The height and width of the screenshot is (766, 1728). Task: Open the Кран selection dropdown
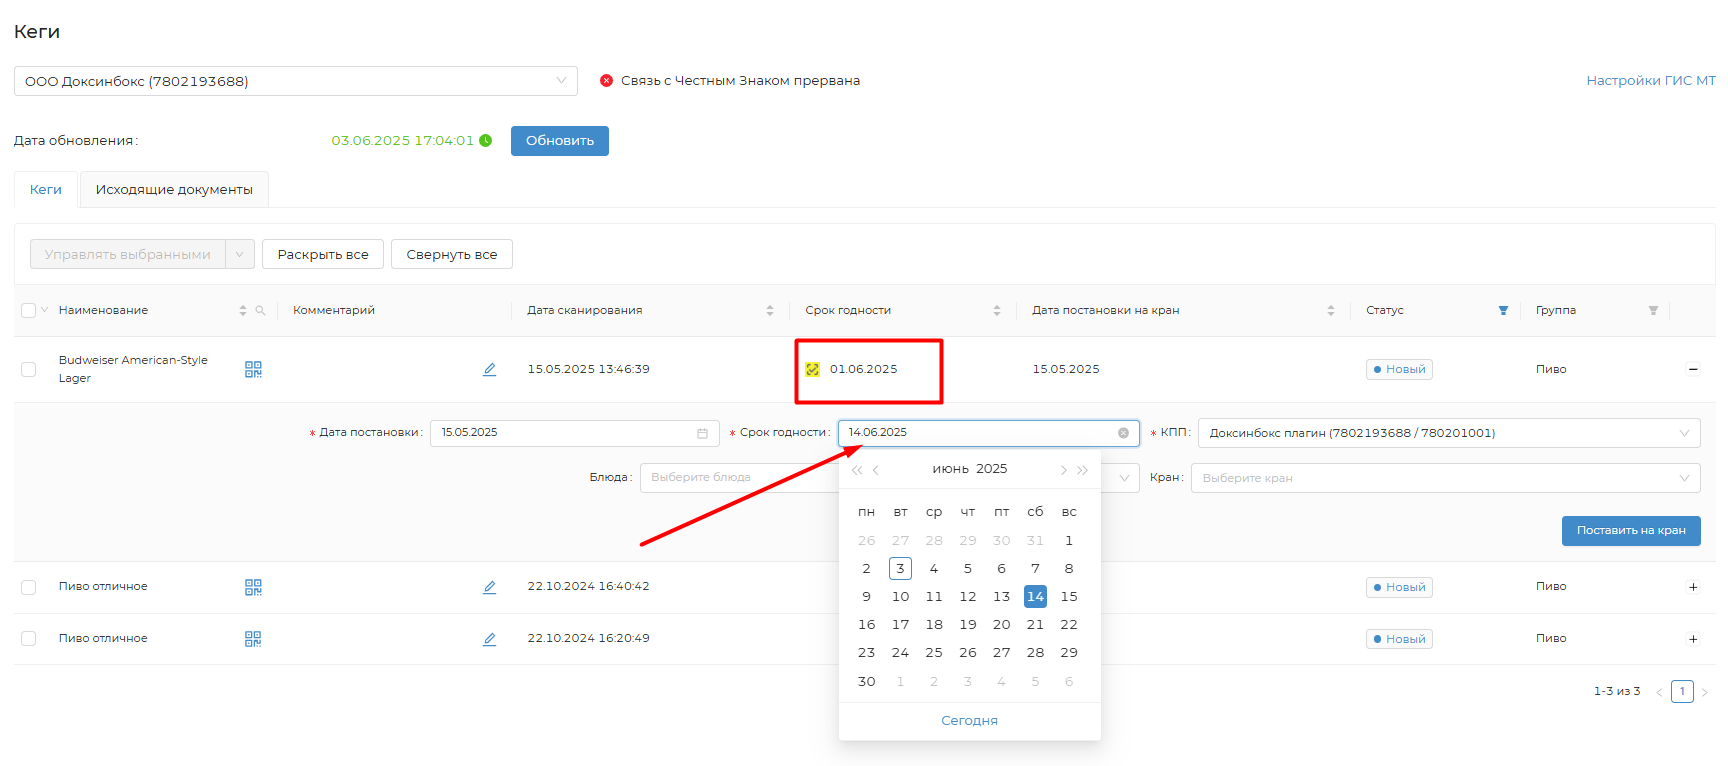click(x=1444, y=478)
